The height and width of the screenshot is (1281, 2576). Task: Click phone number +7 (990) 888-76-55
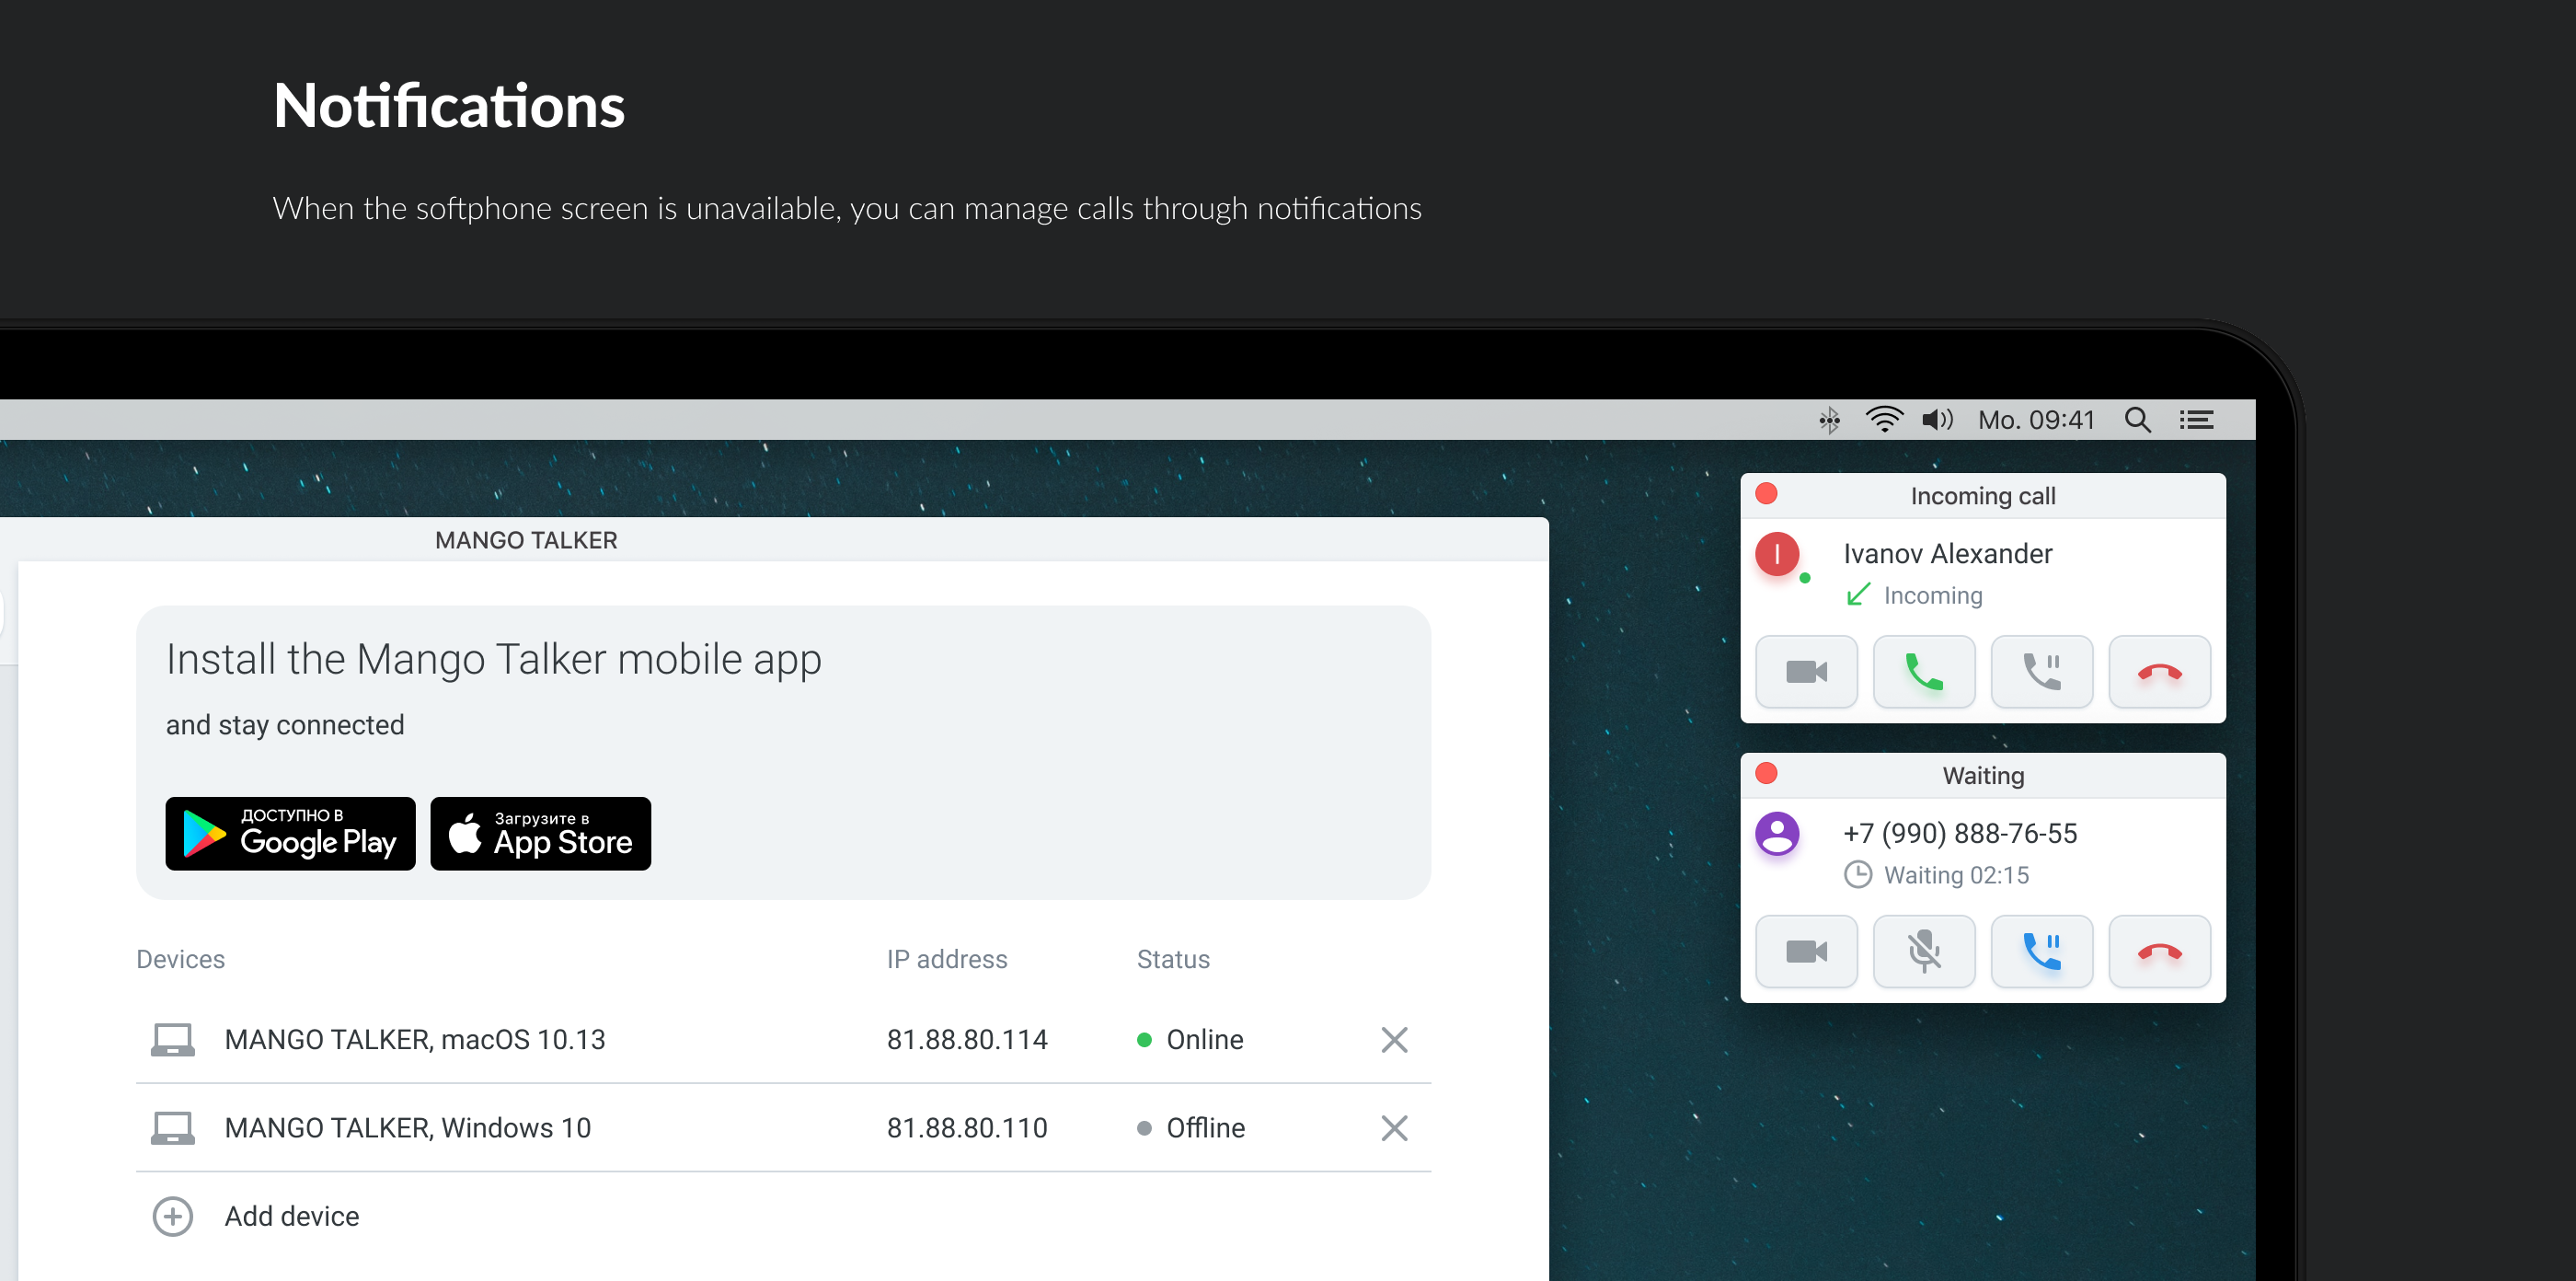coord(1960,834)
